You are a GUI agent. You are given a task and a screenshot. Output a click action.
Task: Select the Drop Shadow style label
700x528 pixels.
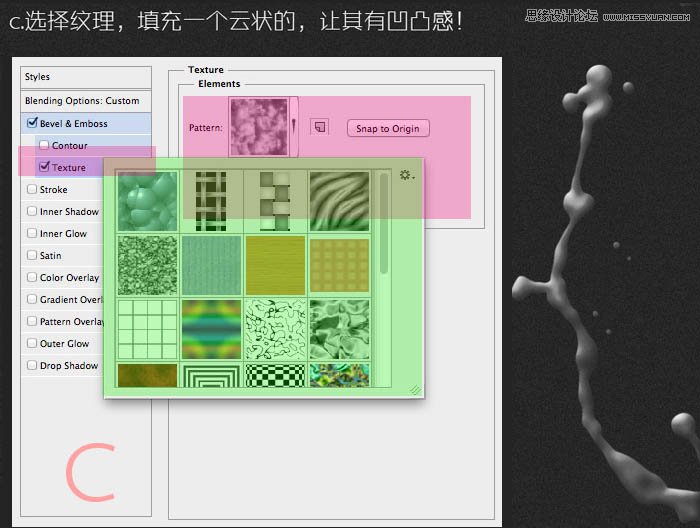(x=69, y=366)
